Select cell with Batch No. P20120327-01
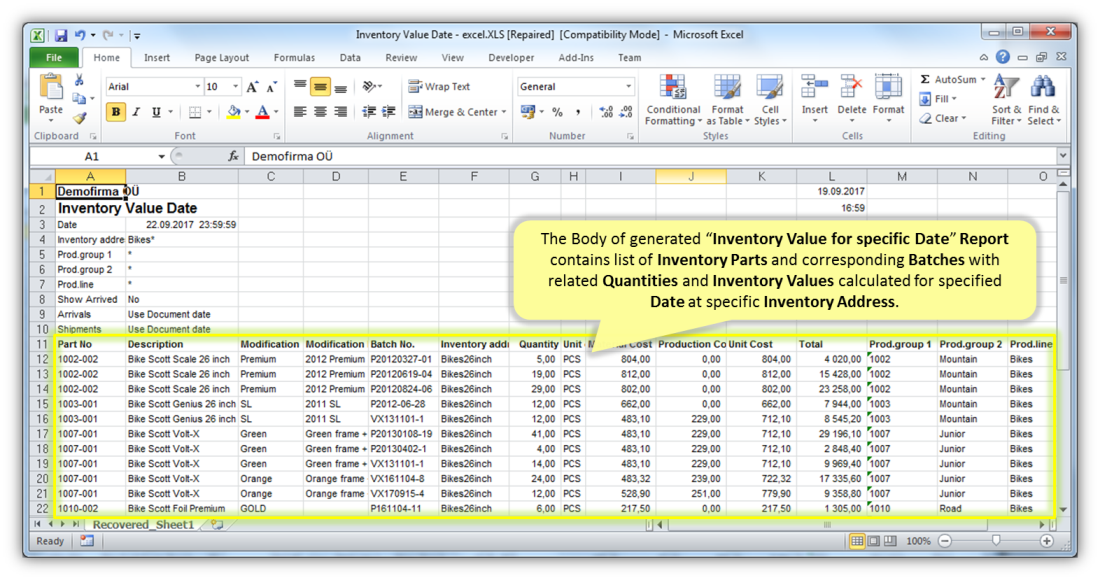Image resolution: width=1100 pixels, height=580 pixels. (403, 359)
